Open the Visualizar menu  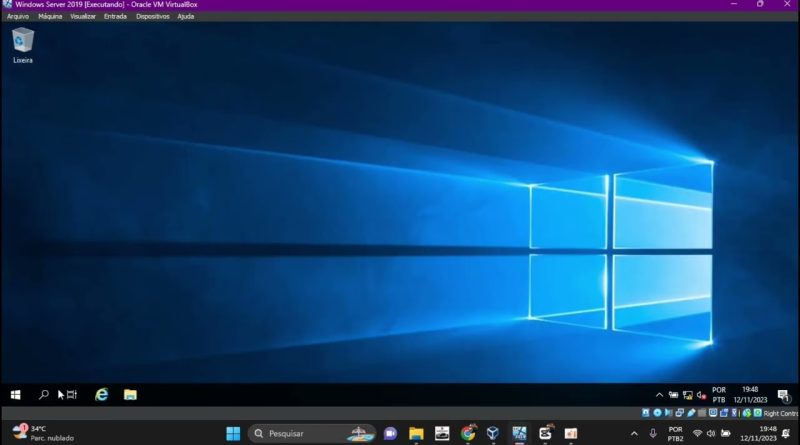83,16
